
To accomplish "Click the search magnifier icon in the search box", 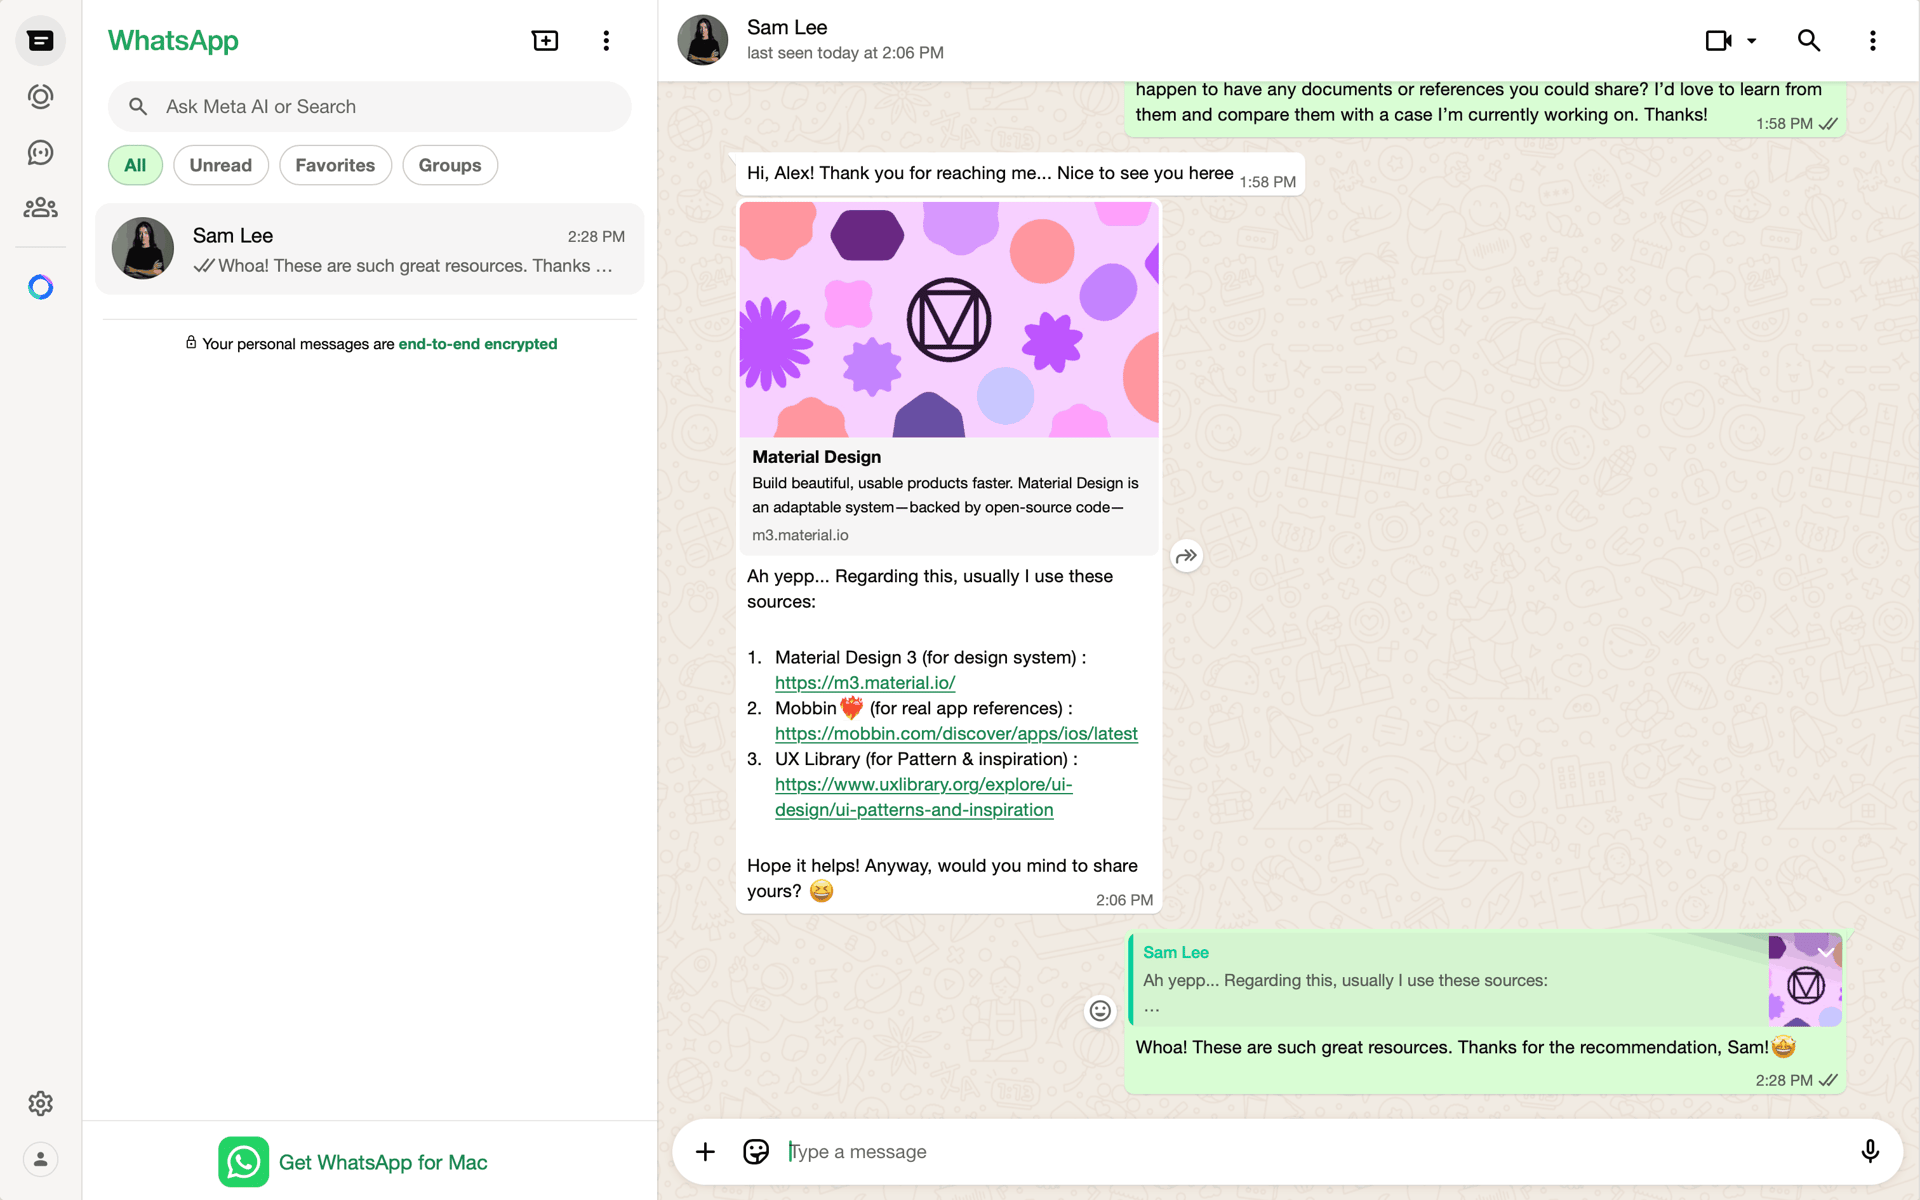I will click(138, 107).
